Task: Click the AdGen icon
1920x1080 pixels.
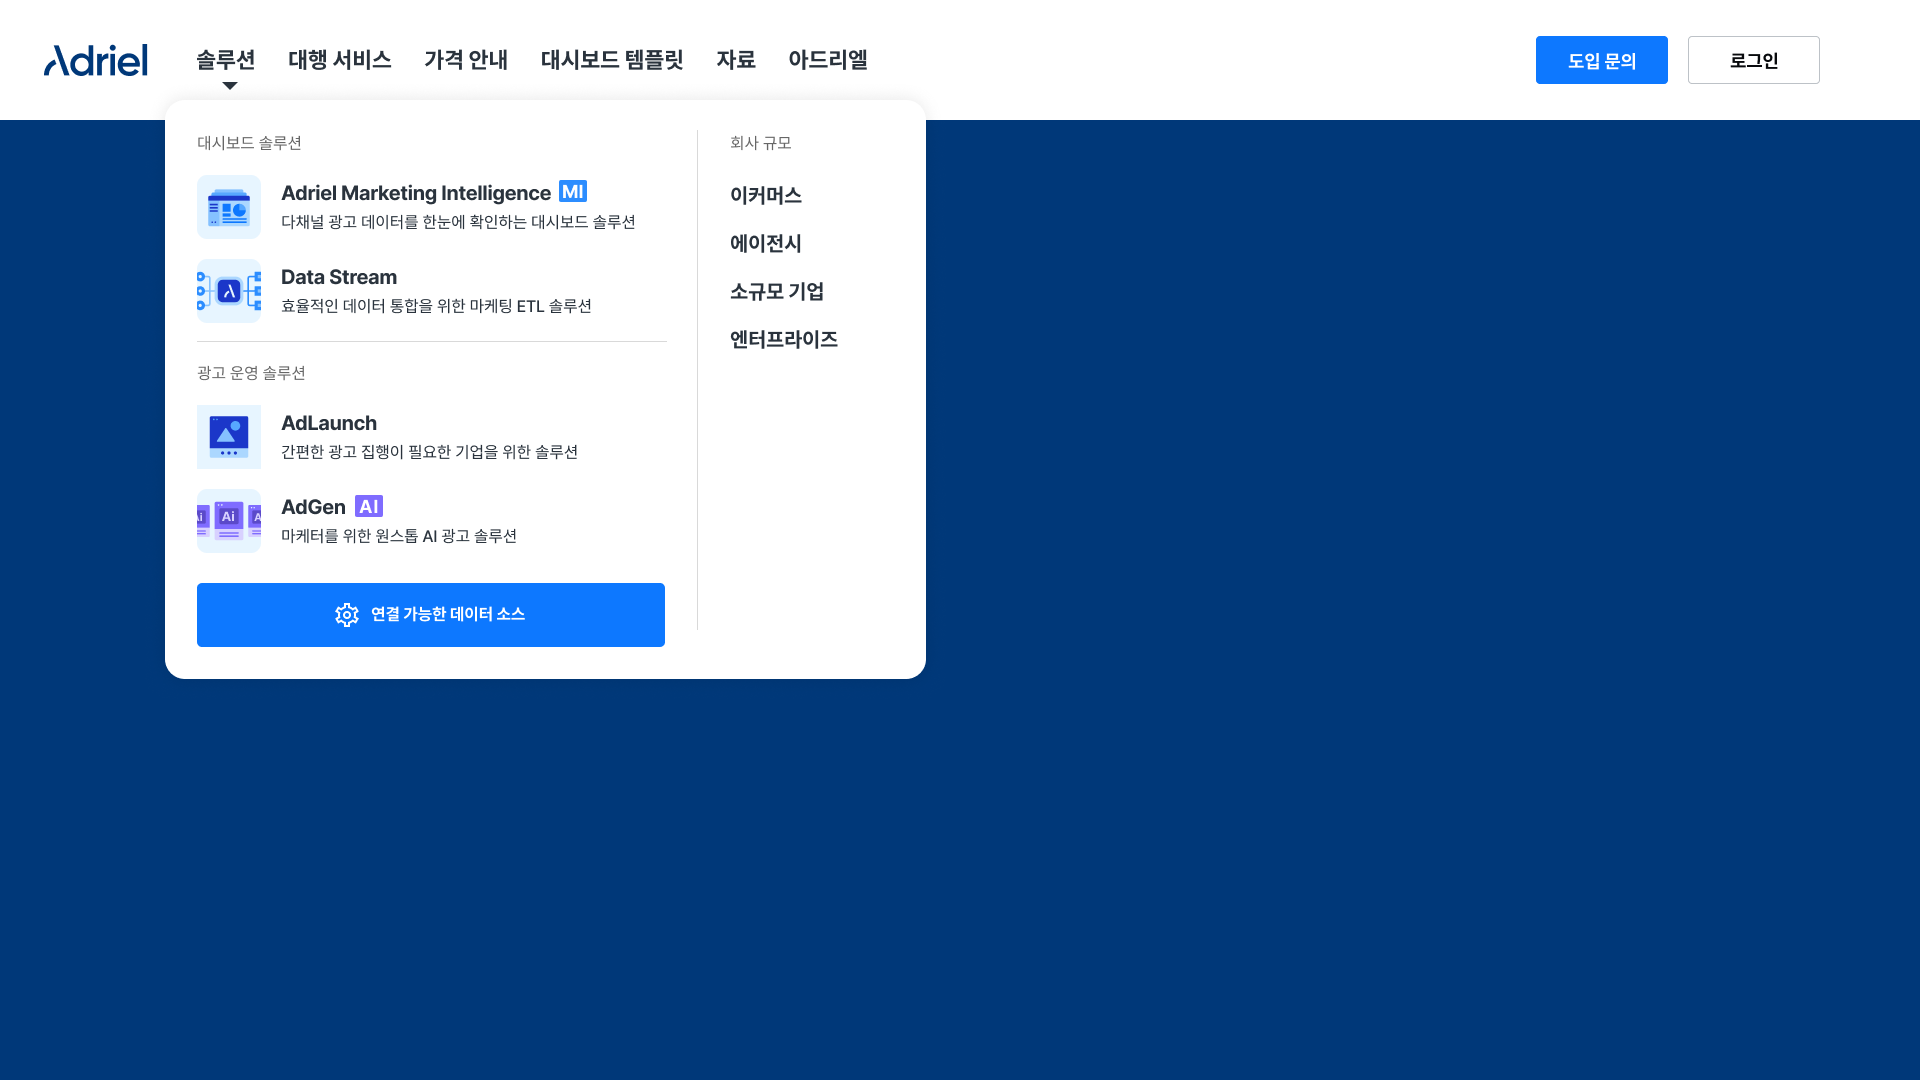Action: 229,521
